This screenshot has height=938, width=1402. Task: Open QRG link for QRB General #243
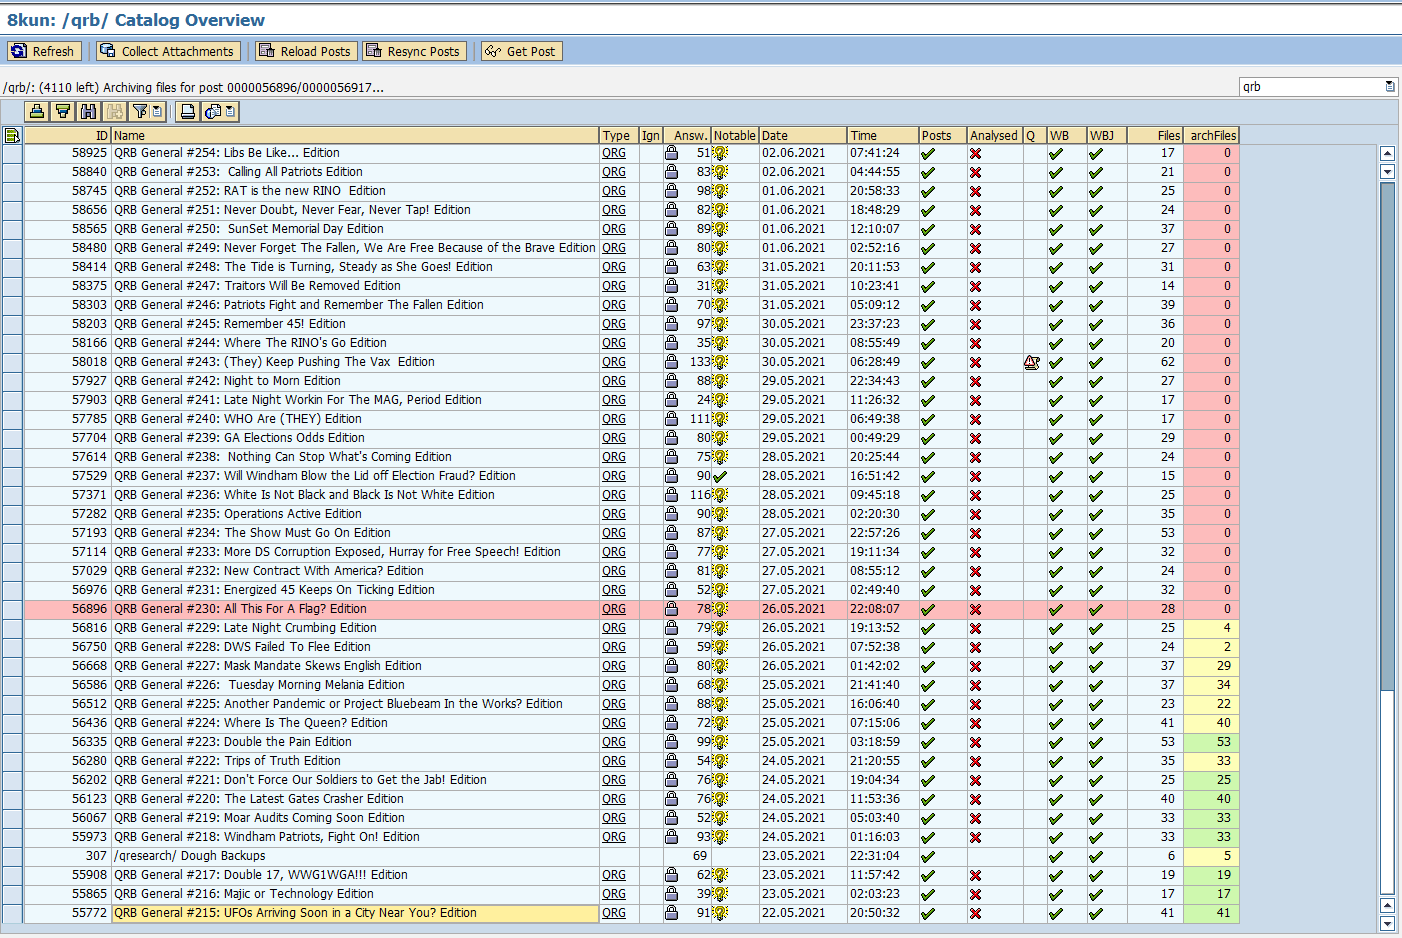614,362
